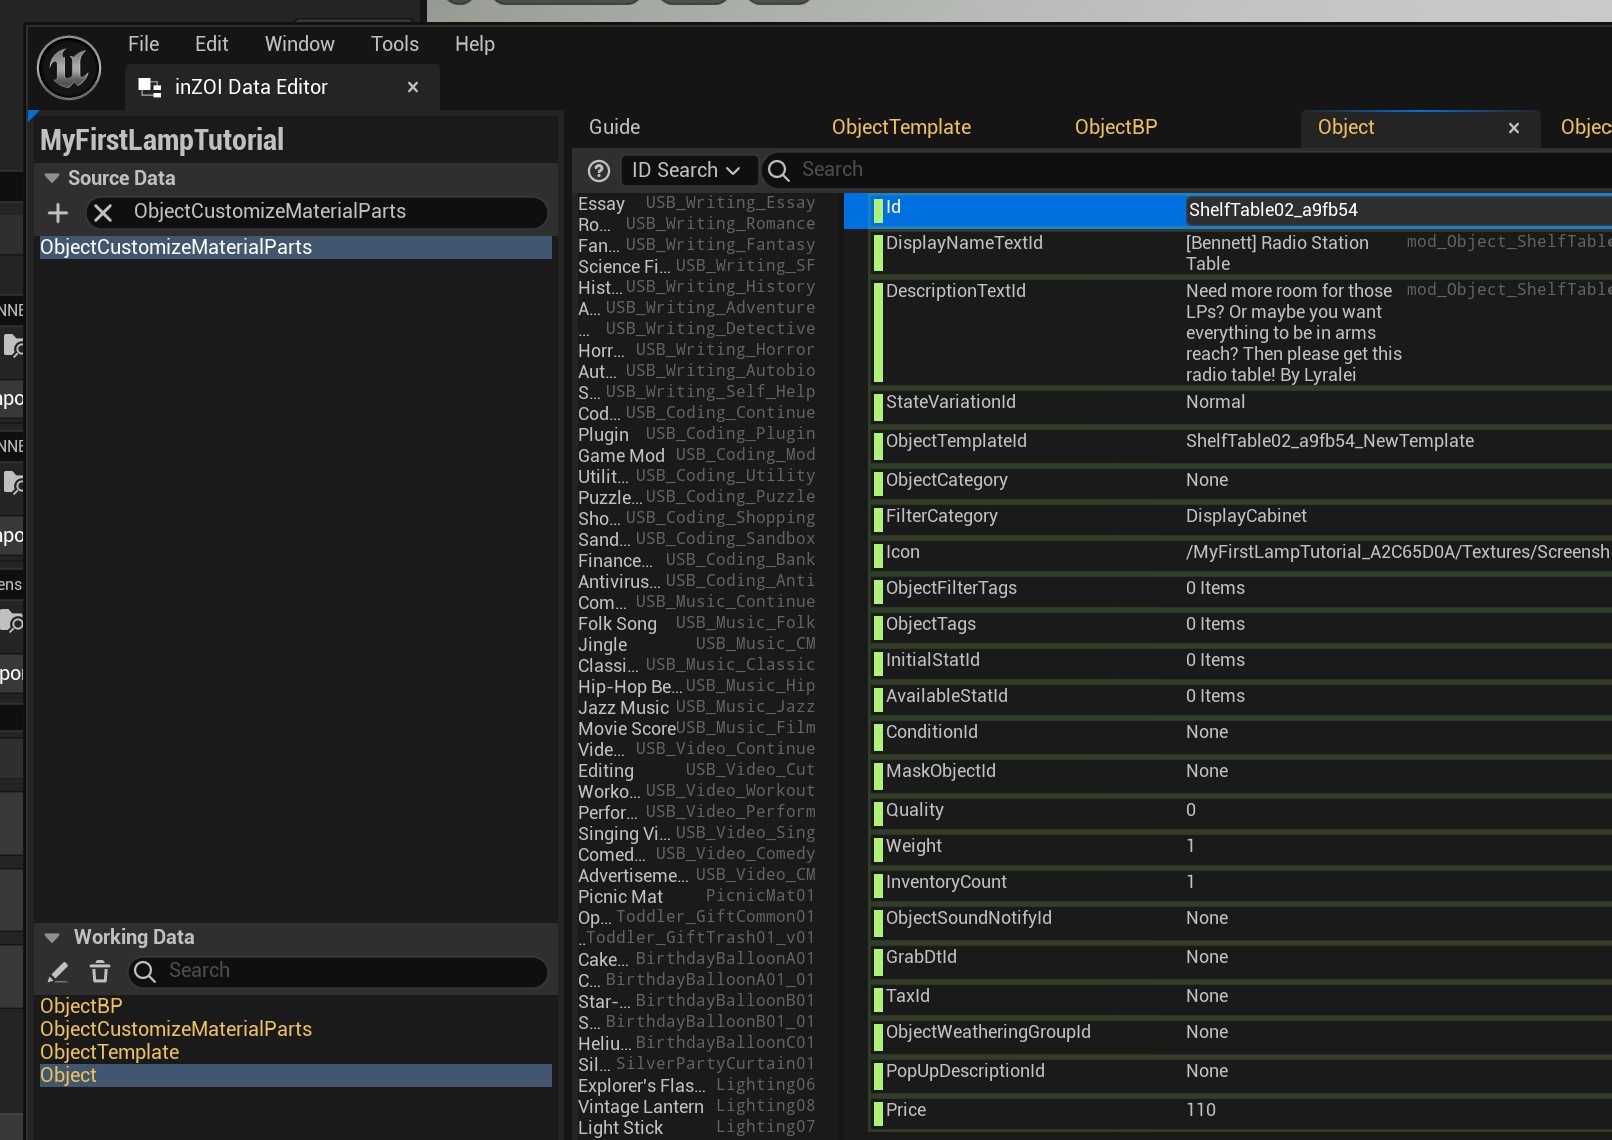Select the Plugin USB_Coding_Plugin row
Viewport: 1612px width, 1140px height.
(x=696, y=434)
